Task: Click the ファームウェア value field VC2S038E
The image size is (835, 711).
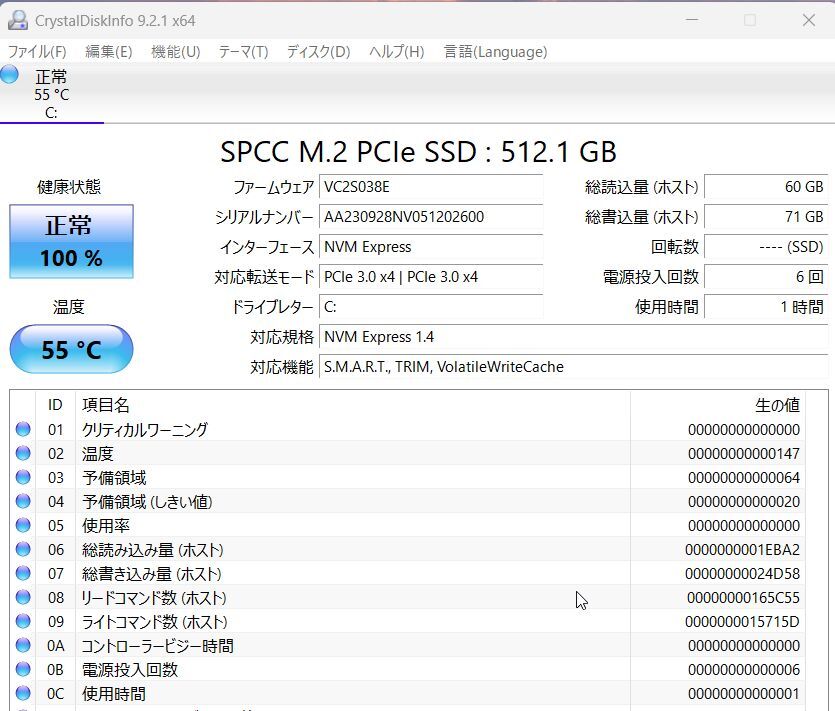Action: click(x=431, y=187)
